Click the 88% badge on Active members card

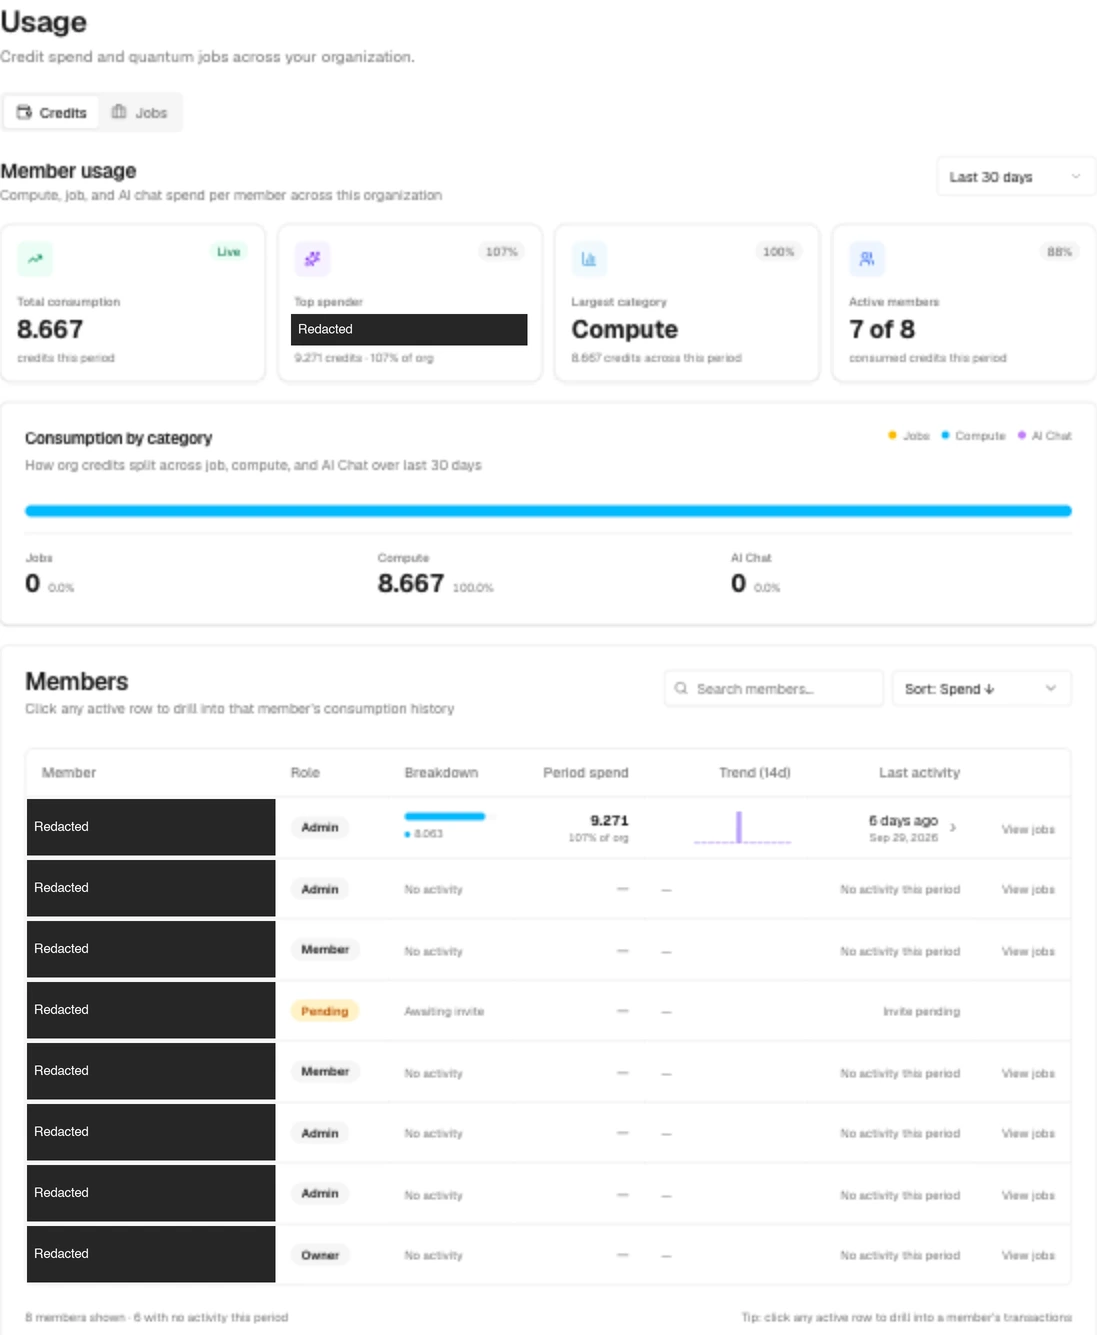[1059, 252]
